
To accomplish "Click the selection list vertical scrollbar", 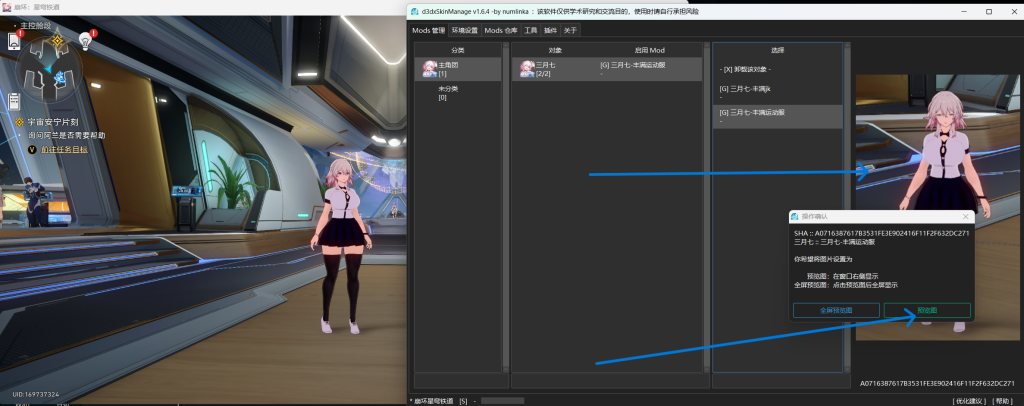I will click(848, 208).
